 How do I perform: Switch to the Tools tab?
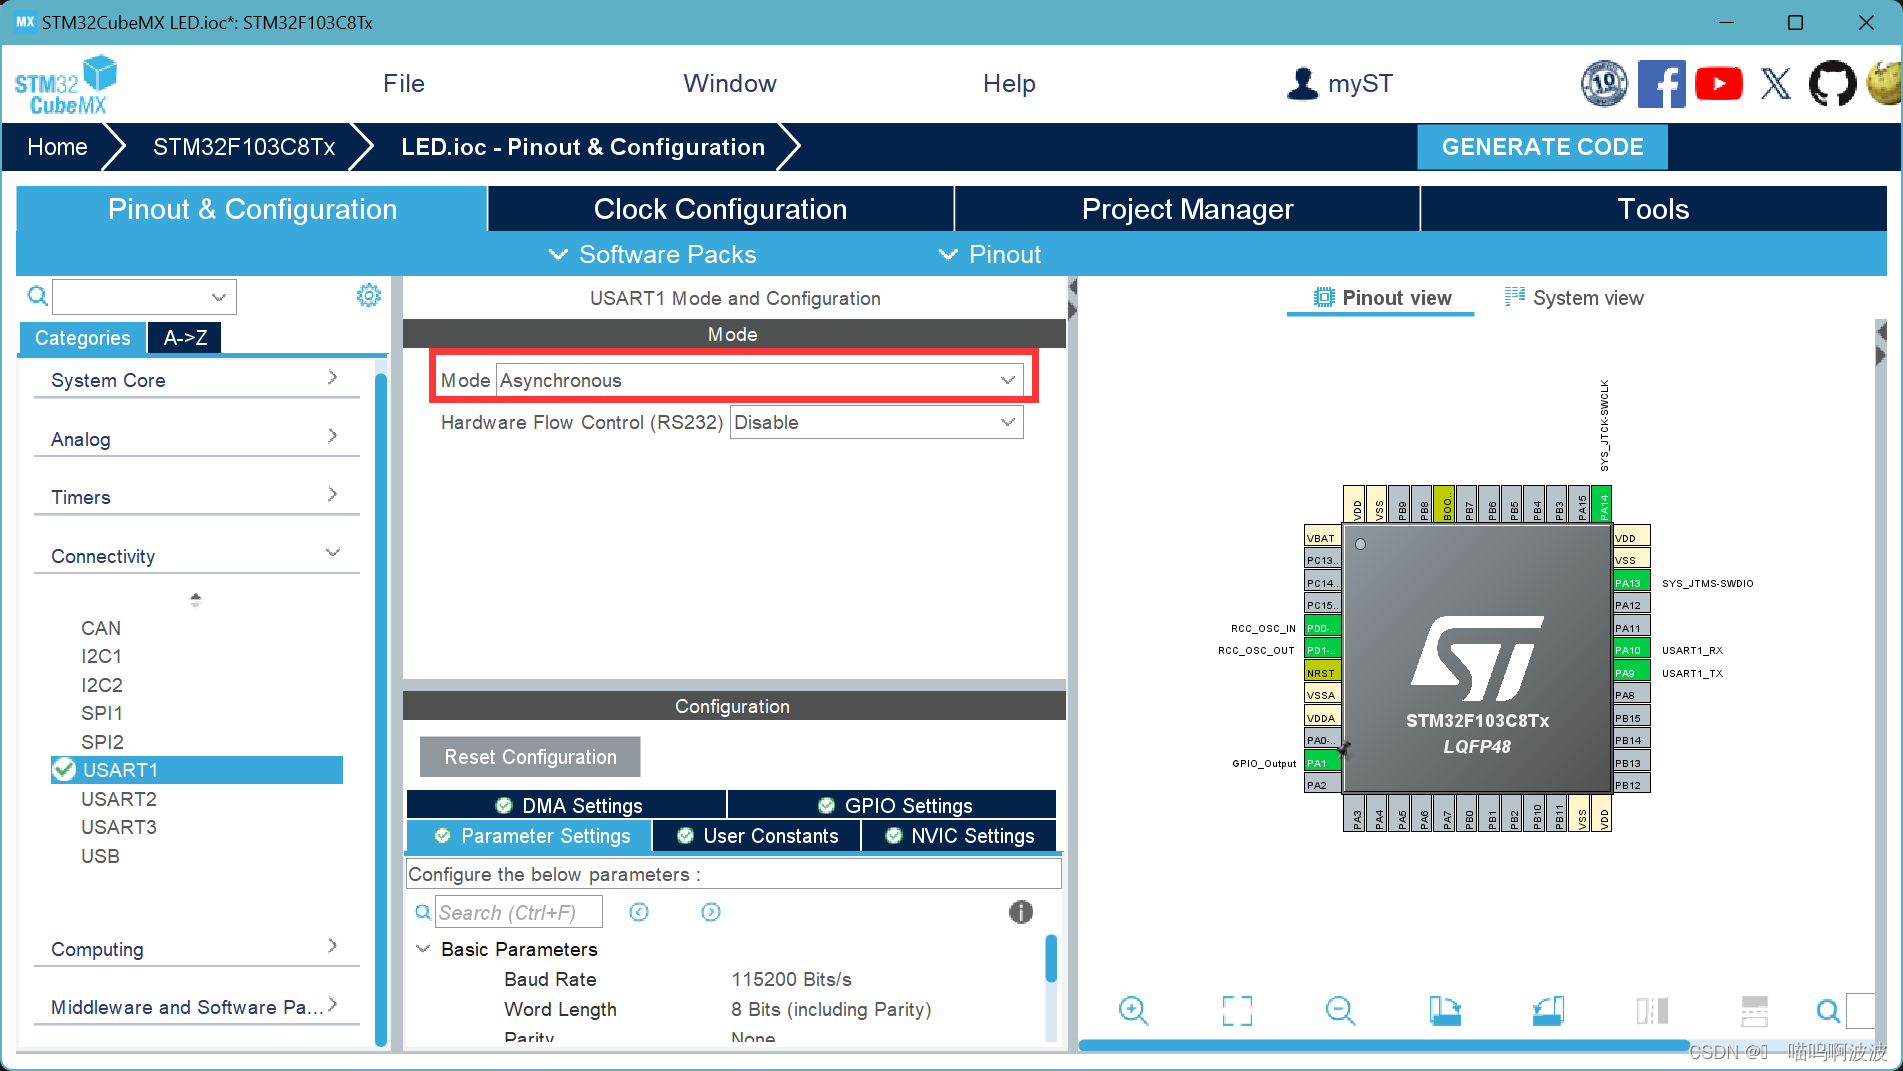point(1653,209)
